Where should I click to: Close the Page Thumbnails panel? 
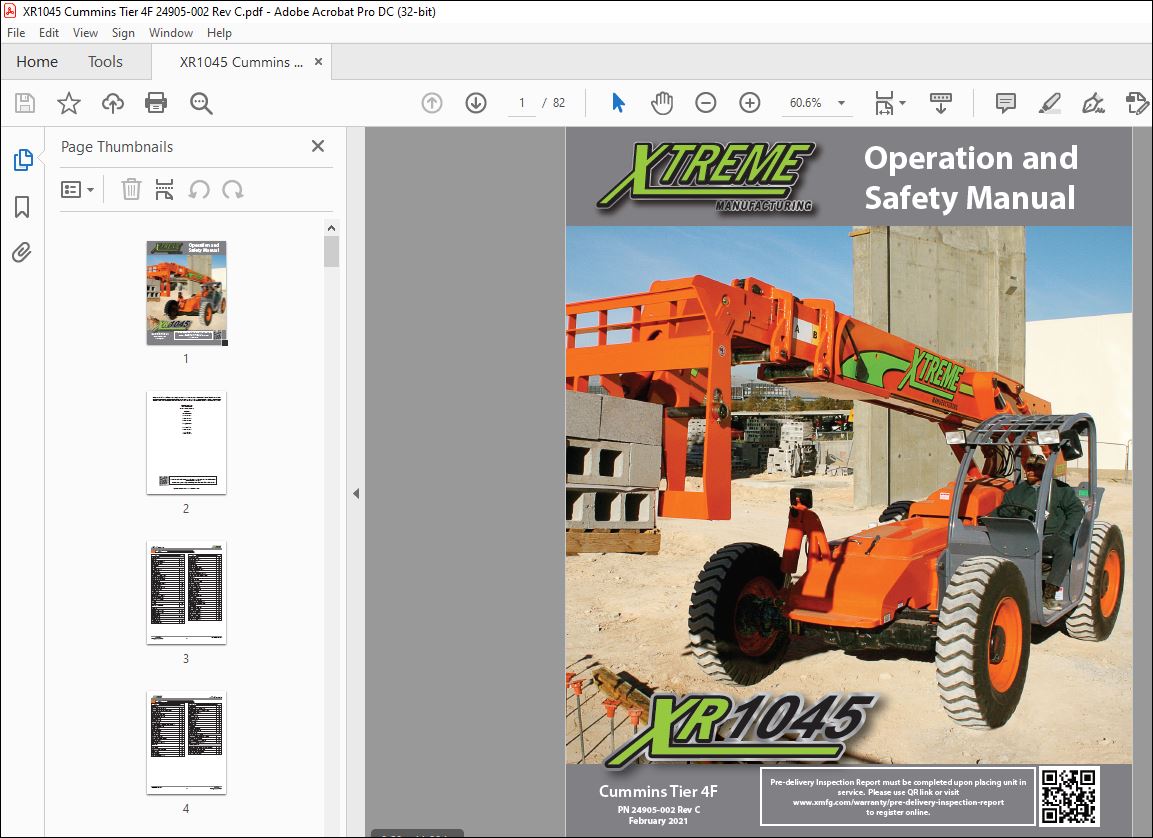(318, 146)
